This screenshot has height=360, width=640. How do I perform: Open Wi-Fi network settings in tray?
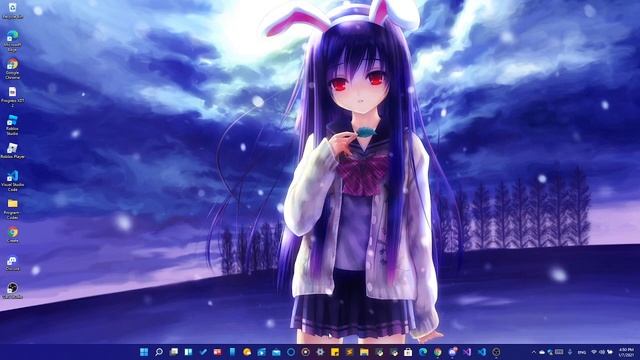(594, 352)
